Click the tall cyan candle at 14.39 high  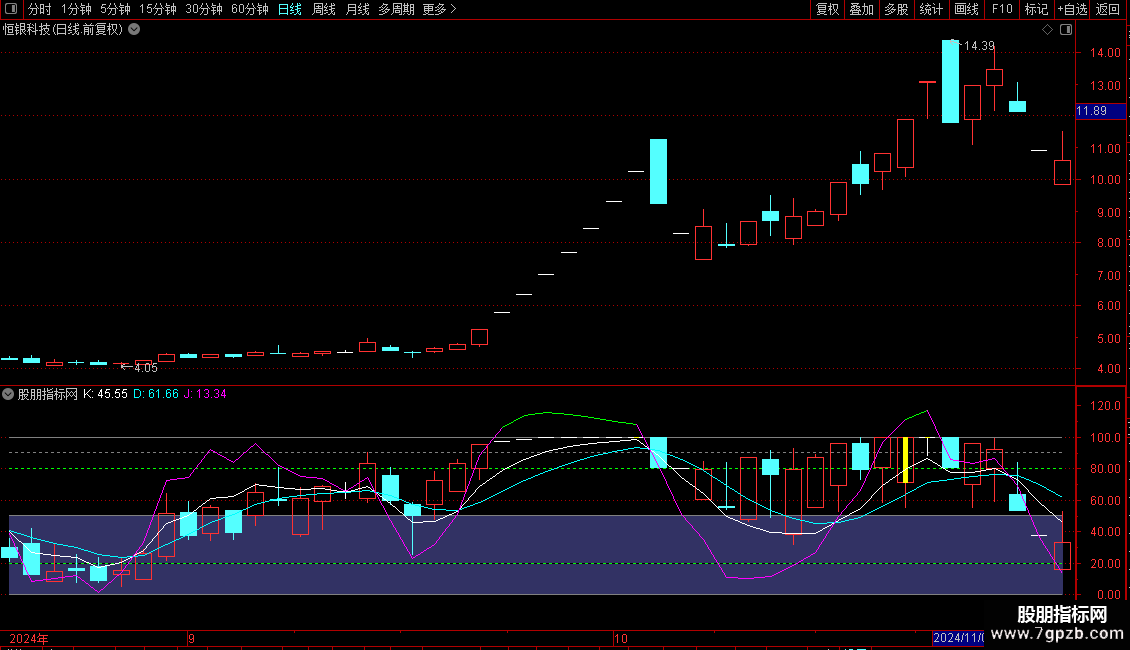[951, 81]
